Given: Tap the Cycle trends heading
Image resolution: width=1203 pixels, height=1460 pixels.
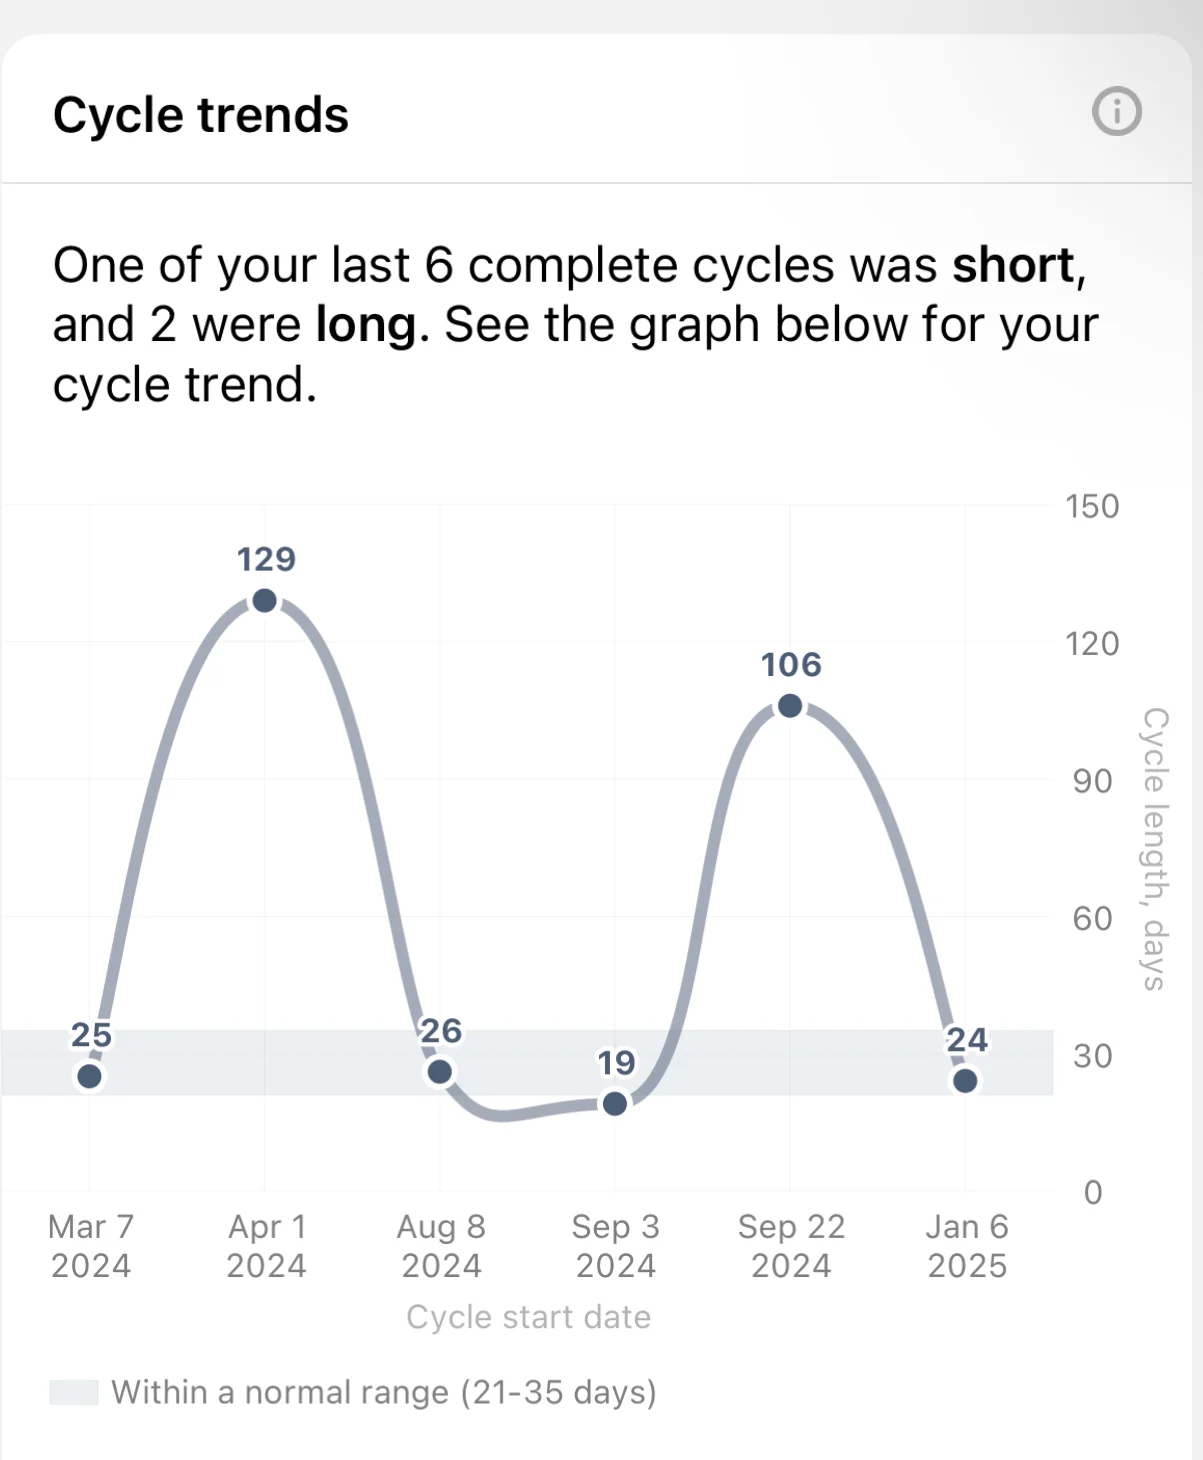Looking at the screenshot, I should click(x=201, y=115).
